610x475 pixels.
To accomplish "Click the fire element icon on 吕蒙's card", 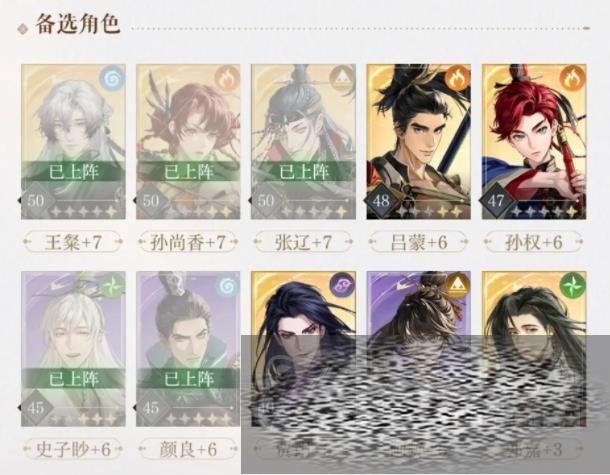I will pos(457,79).
